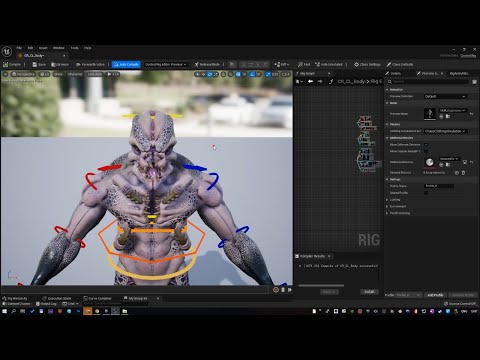
Task: Collapse the Animation section
Action: pyautogui.click(x=387, y=90)
